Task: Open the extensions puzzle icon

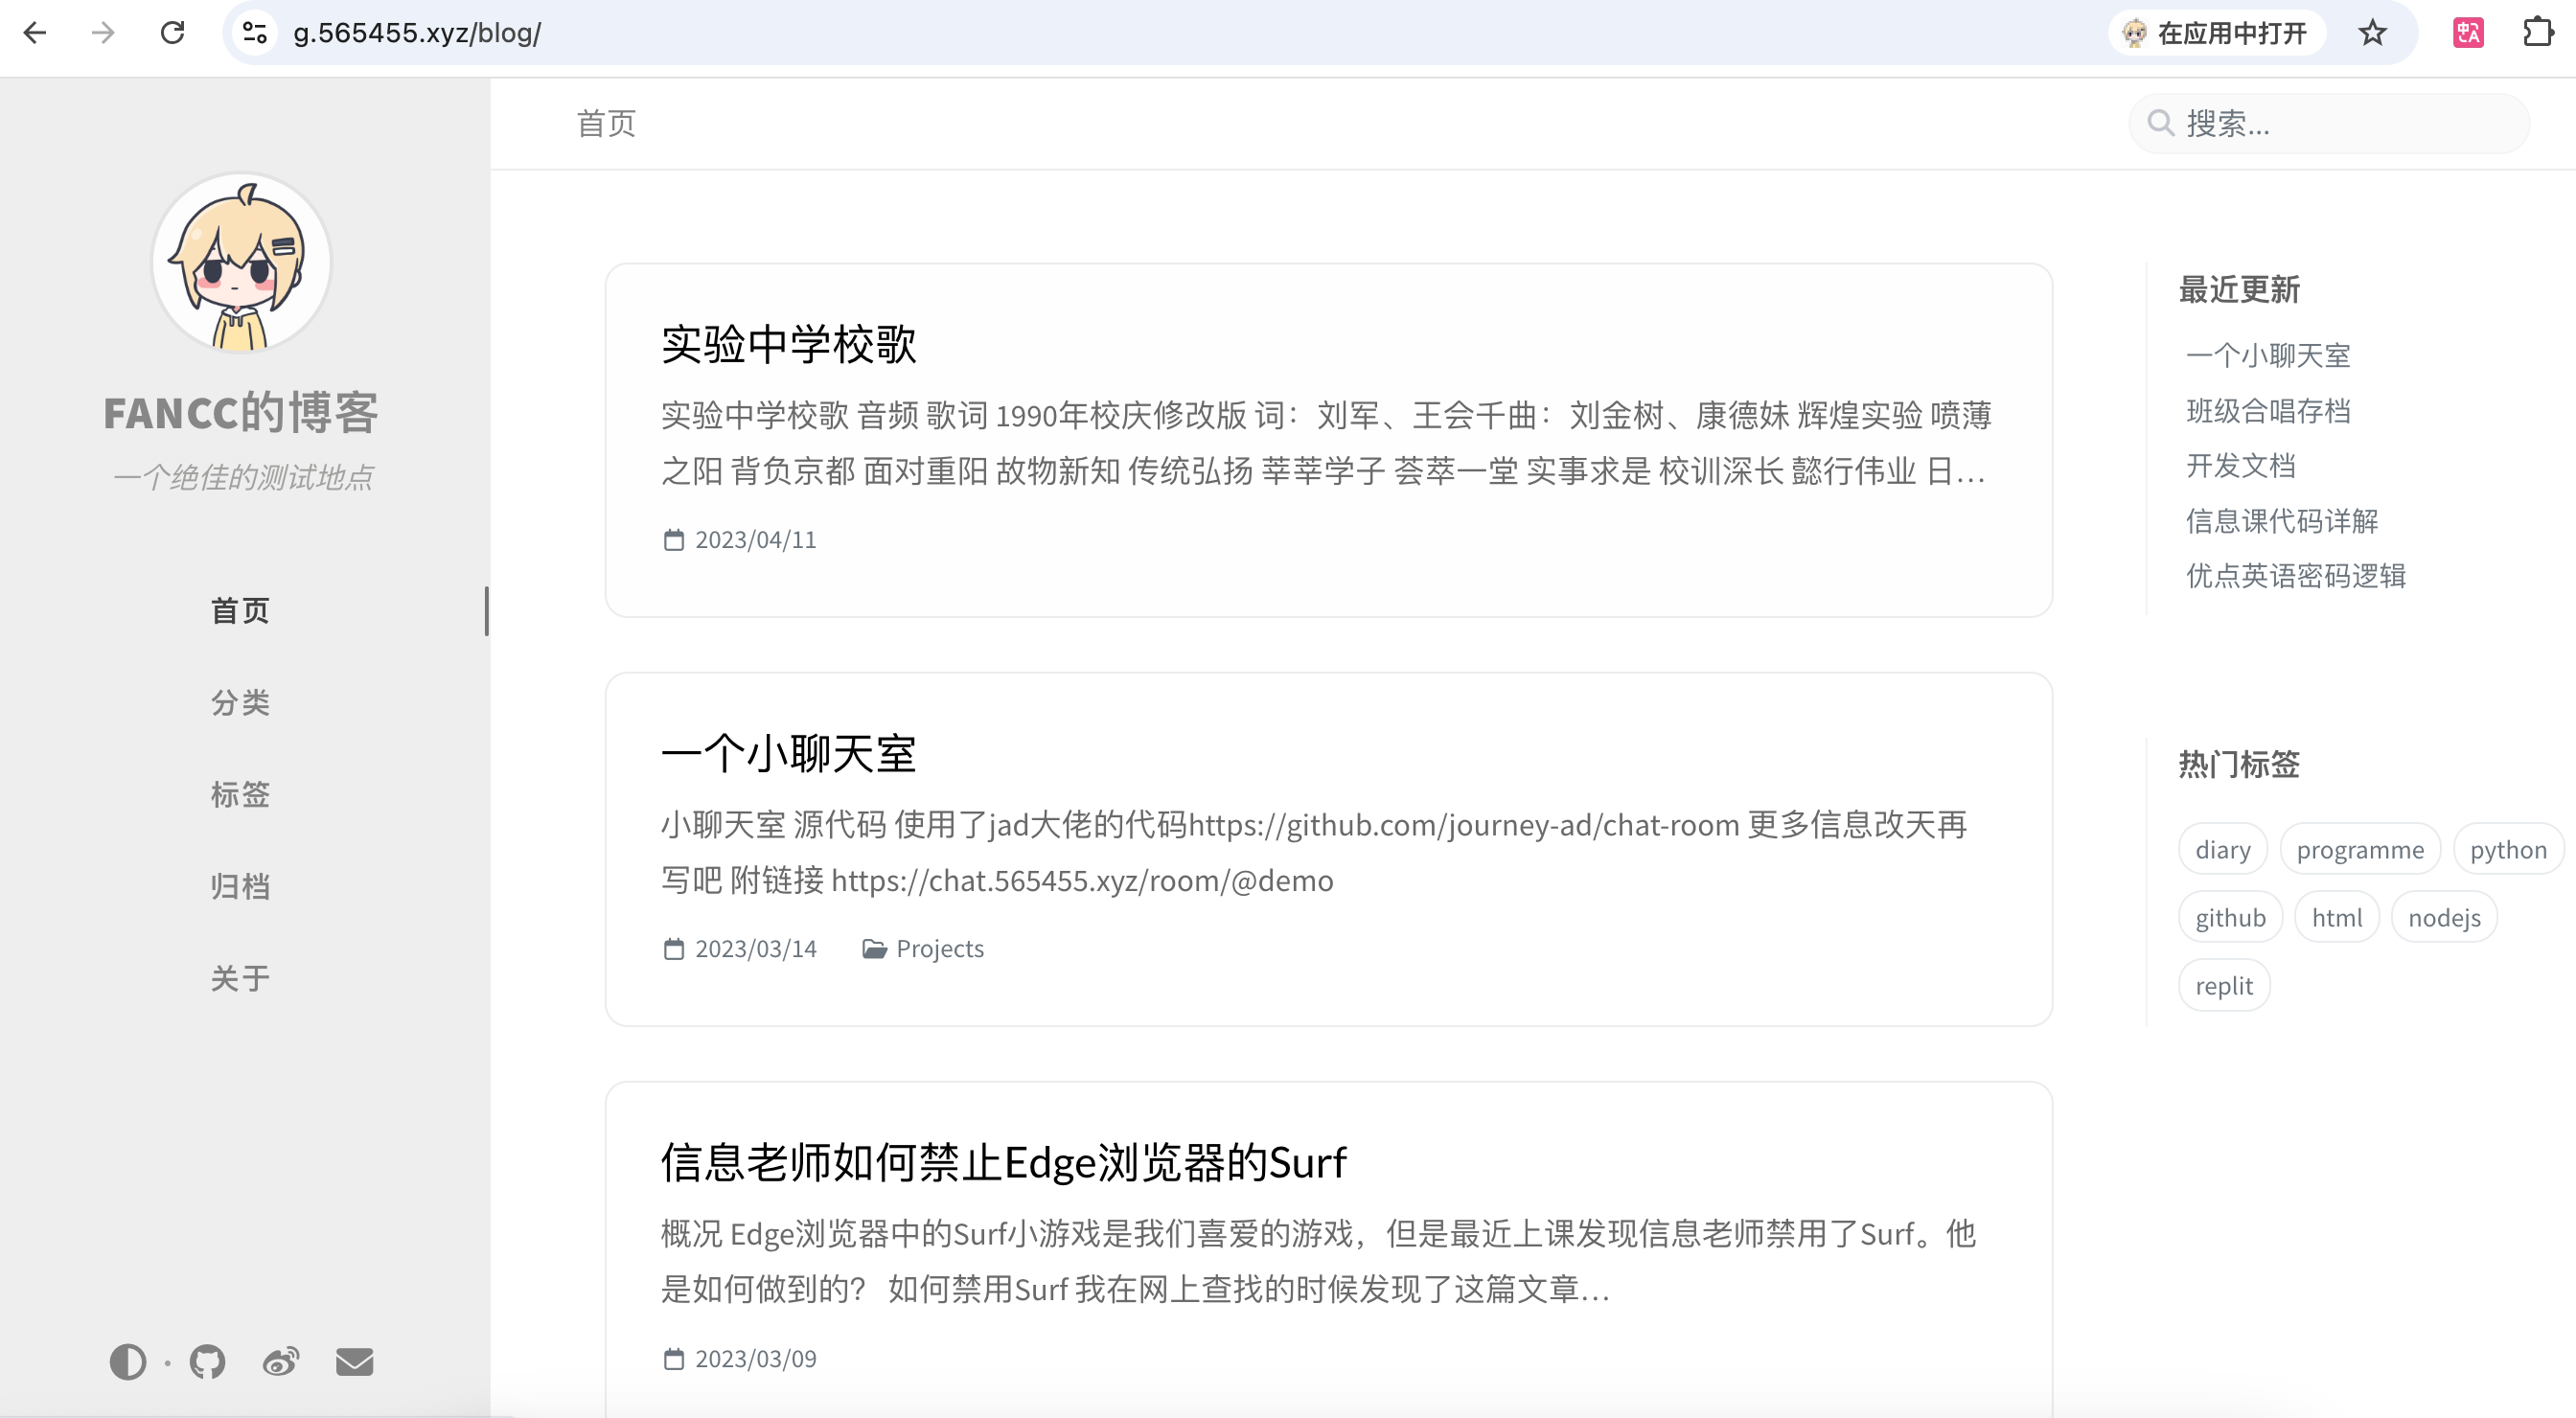Action: pyautogui.click(x=2538, y=33)
